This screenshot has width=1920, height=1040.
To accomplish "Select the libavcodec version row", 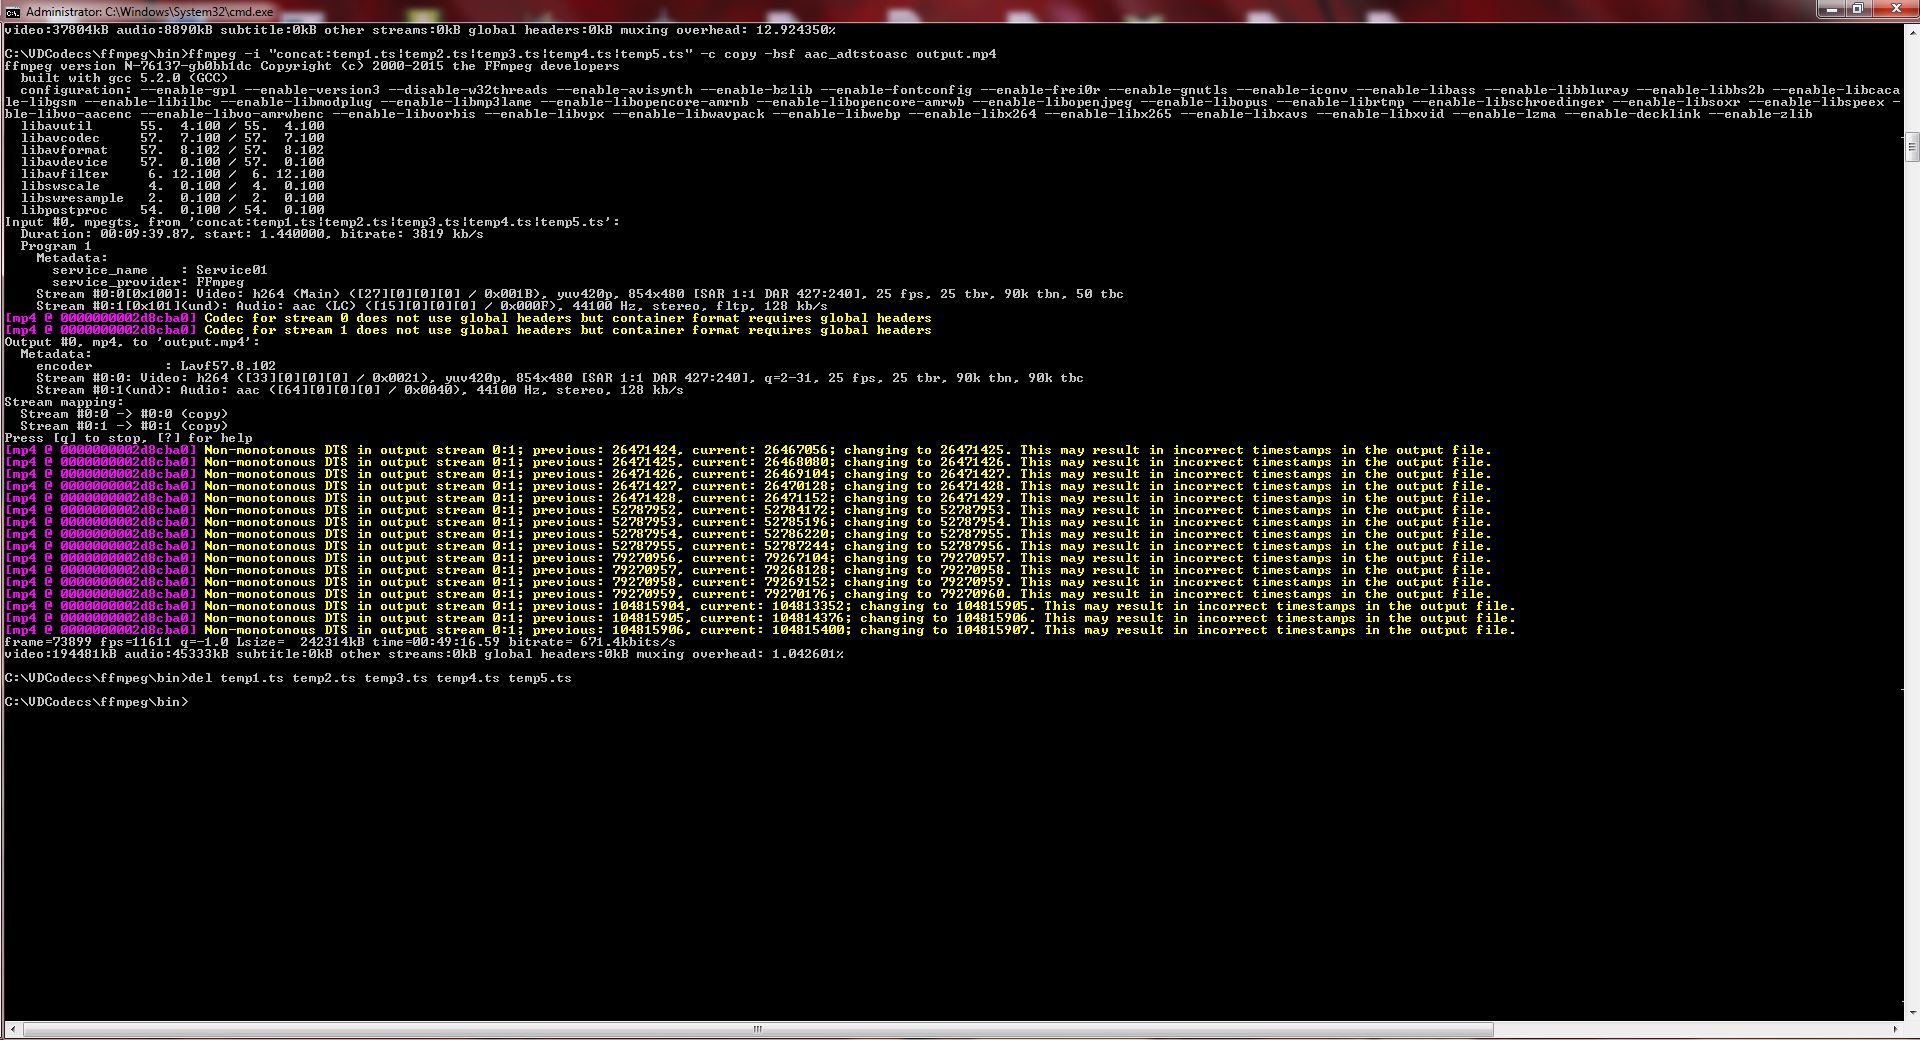I will pyautogui.click(x=172, y=138).
